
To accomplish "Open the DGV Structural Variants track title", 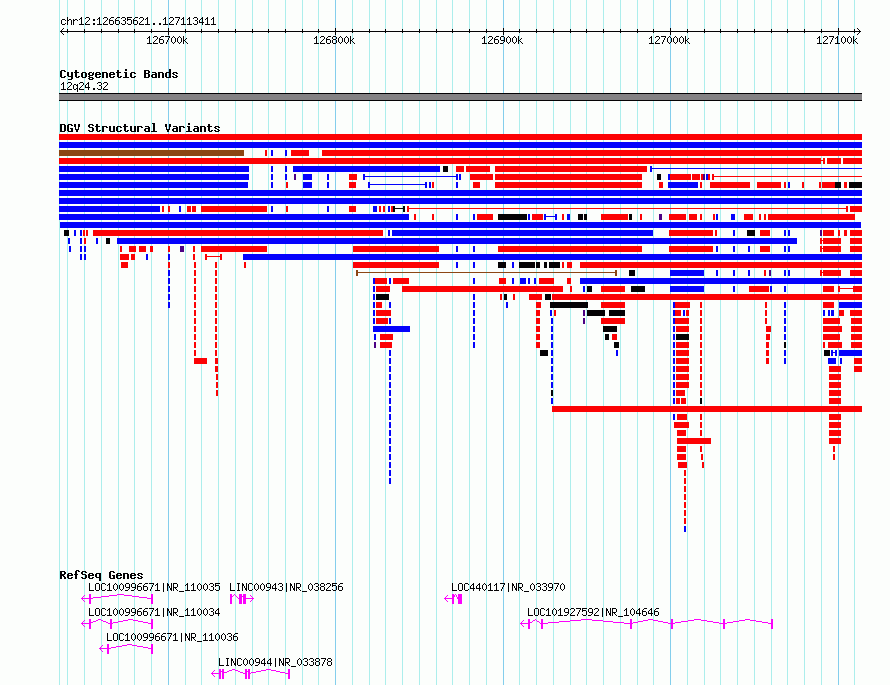I will pos(140,128).
